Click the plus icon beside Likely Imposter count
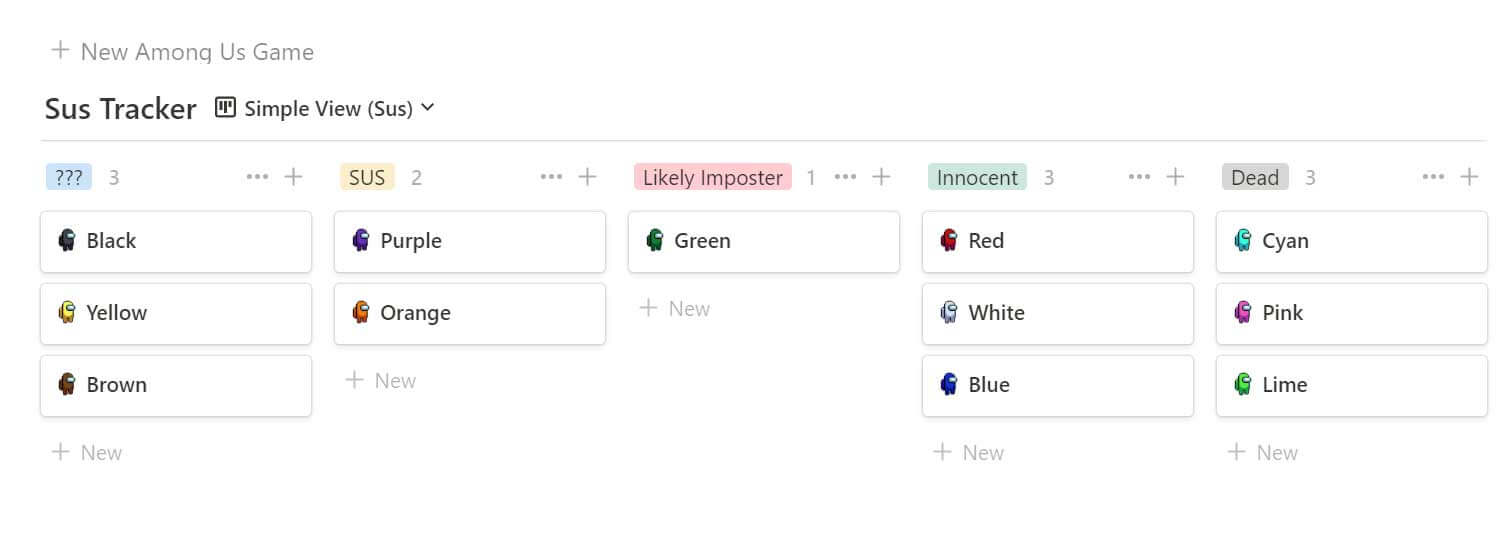This screenshot has width=1505, height=541. pos(881,177)
